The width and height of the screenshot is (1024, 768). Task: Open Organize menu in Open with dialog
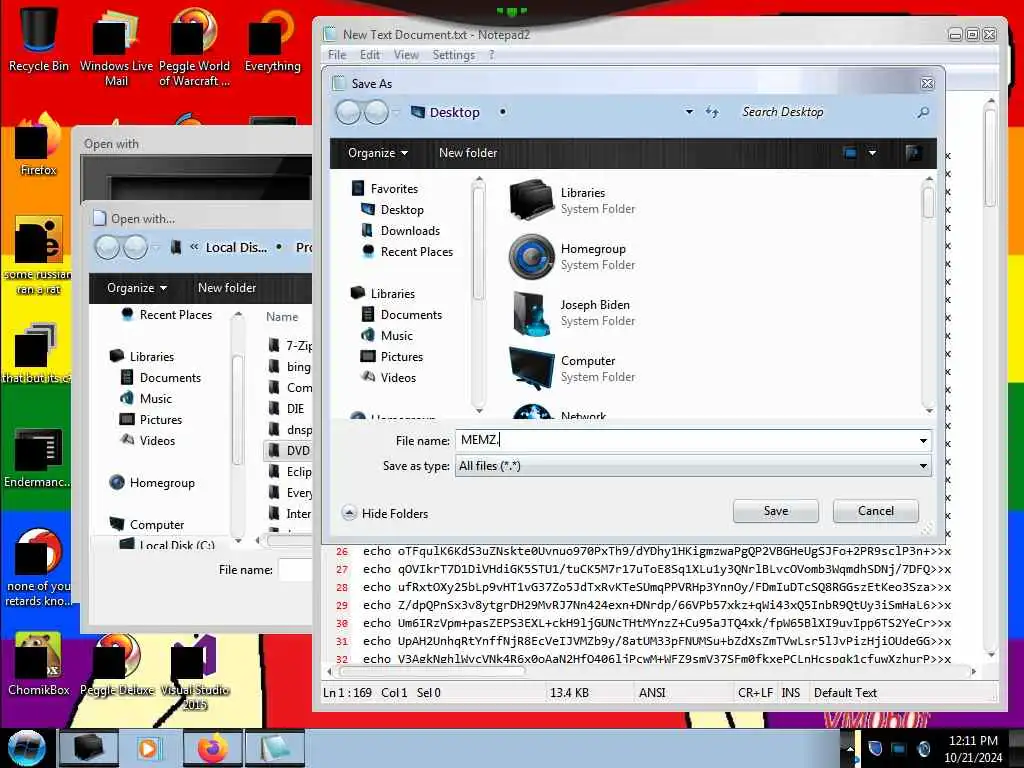point(137,288)
